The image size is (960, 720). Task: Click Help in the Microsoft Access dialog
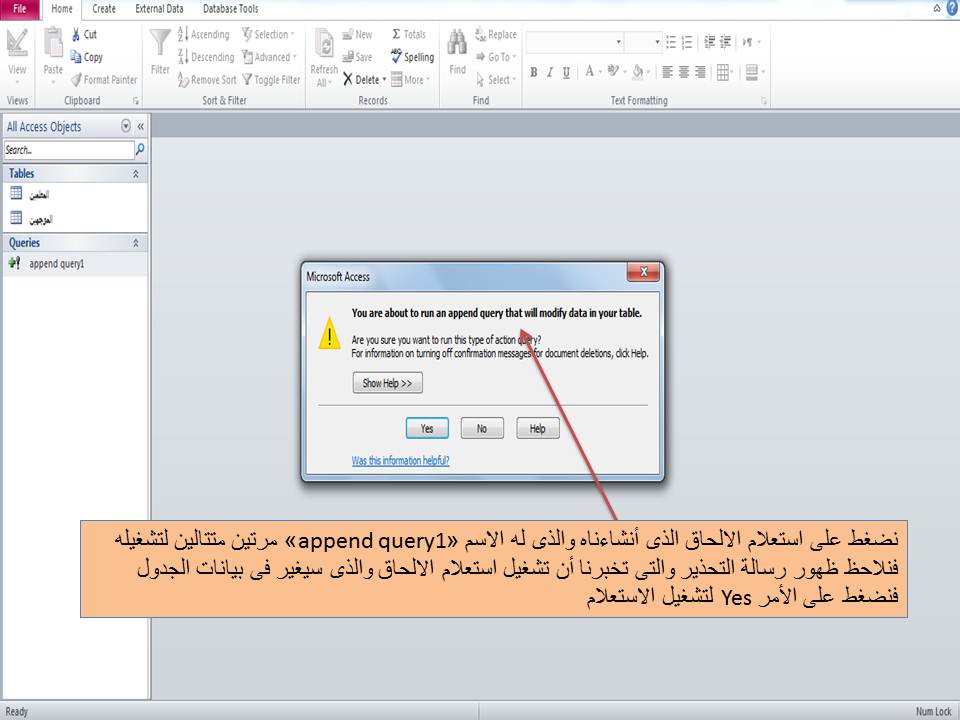tap(538, 428)
